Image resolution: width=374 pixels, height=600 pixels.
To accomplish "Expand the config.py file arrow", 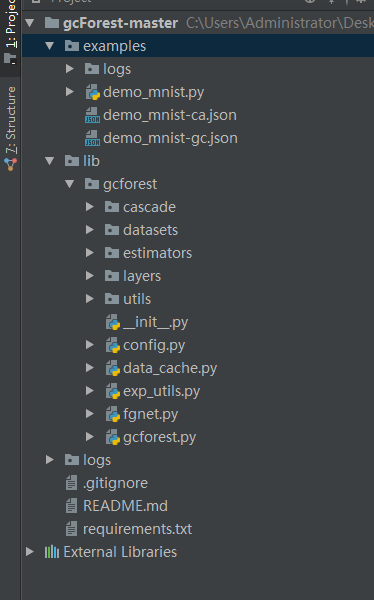I will pos(90,345).
